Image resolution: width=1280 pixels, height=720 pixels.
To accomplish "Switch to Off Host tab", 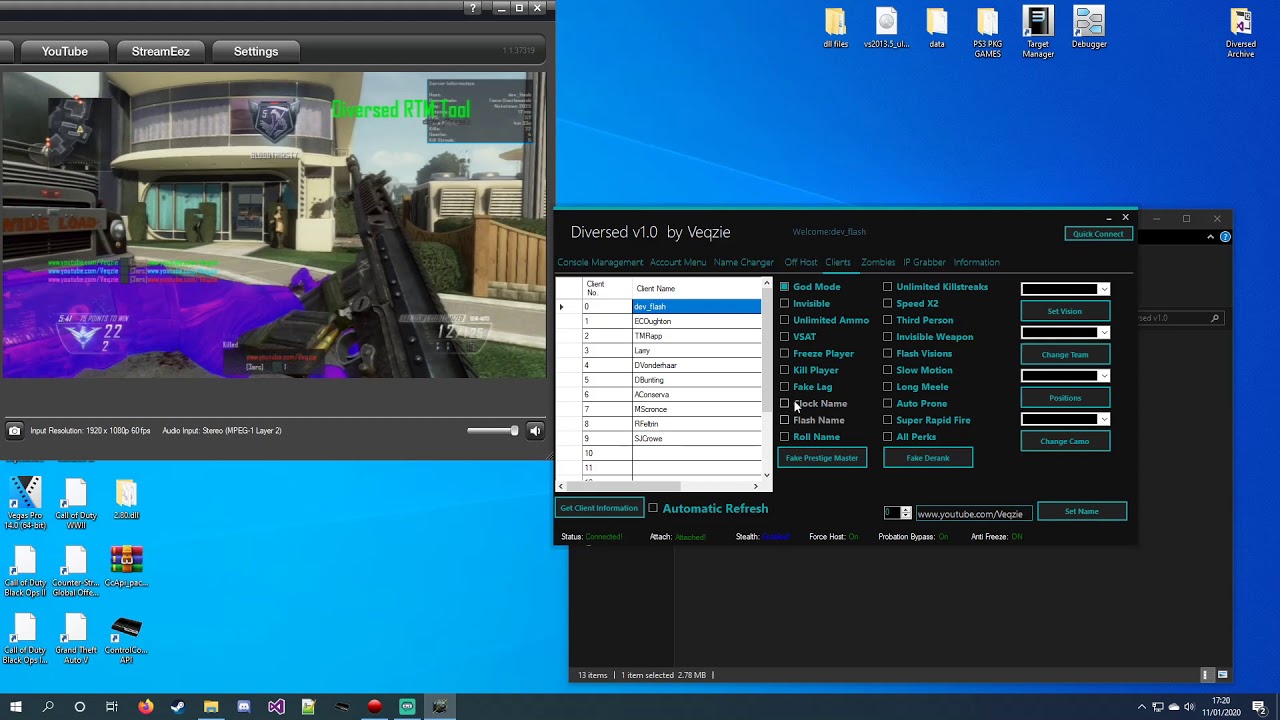I will tap(801, 262).
